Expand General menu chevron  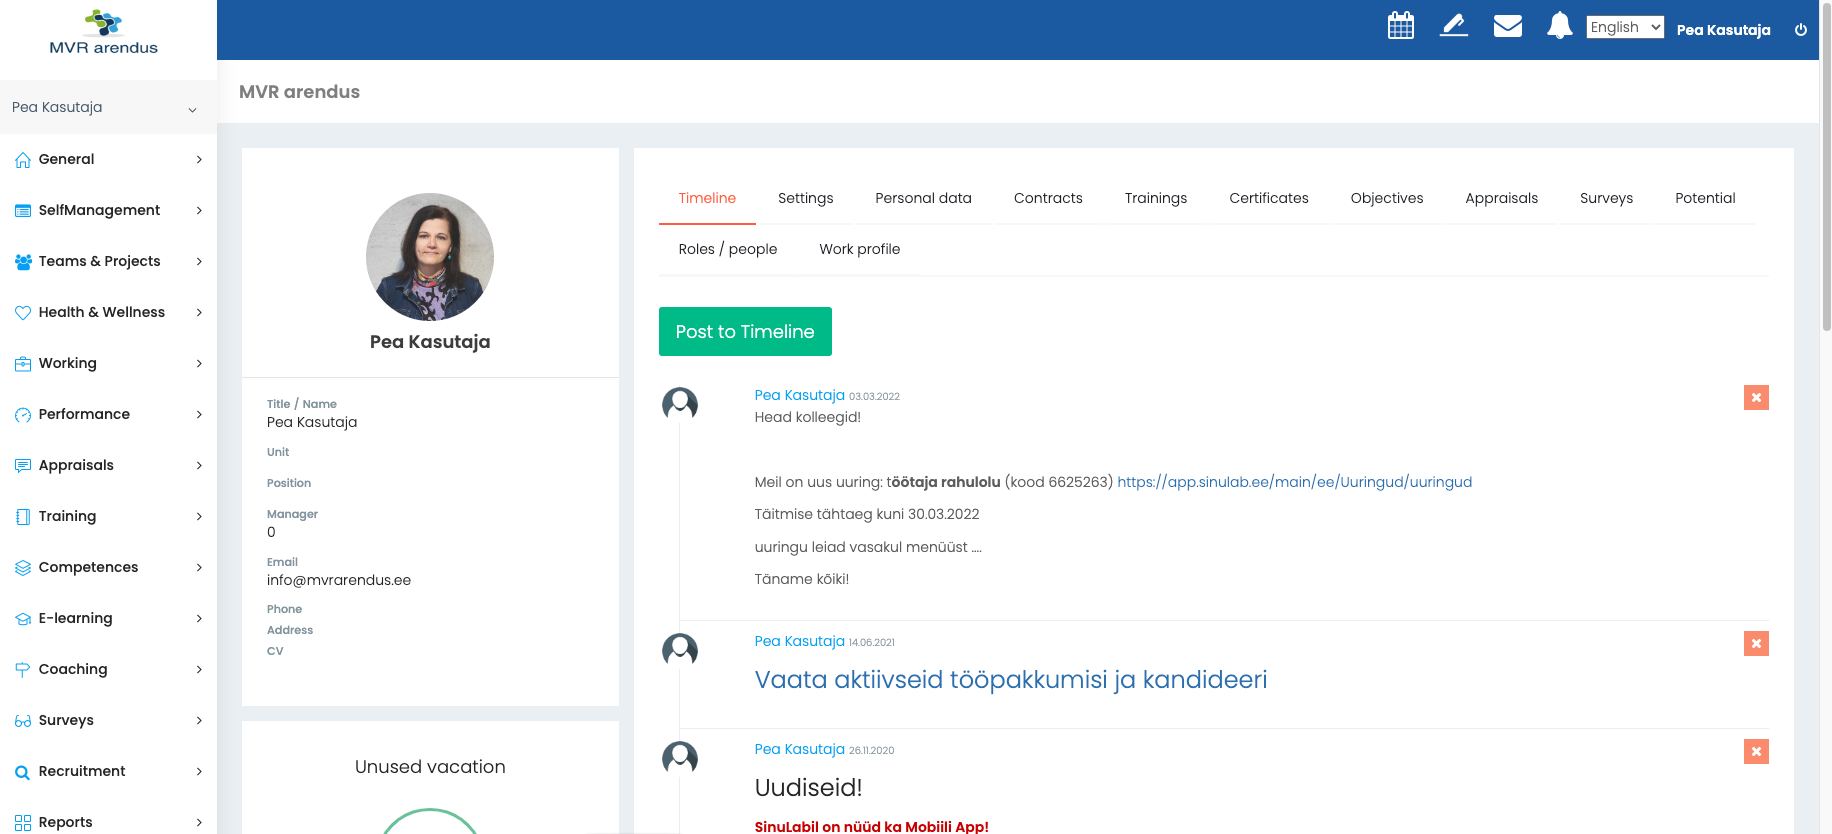199,160
